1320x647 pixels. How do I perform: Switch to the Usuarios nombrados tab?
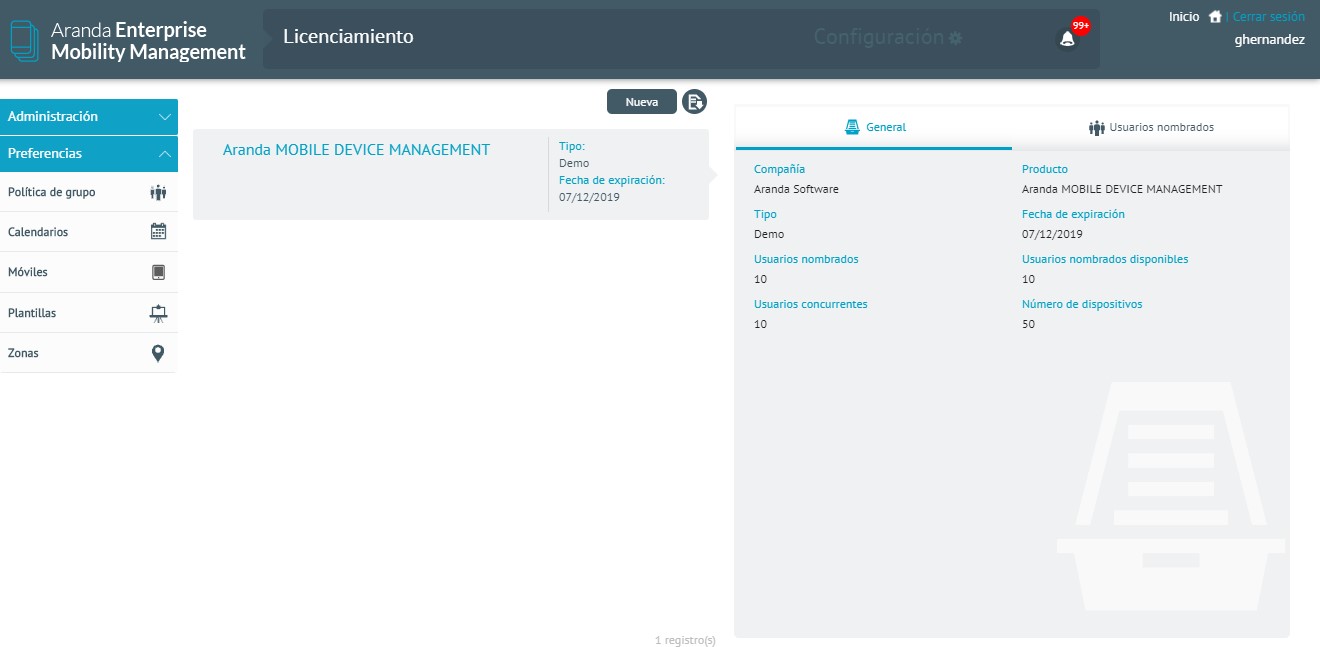point(1150,127)
